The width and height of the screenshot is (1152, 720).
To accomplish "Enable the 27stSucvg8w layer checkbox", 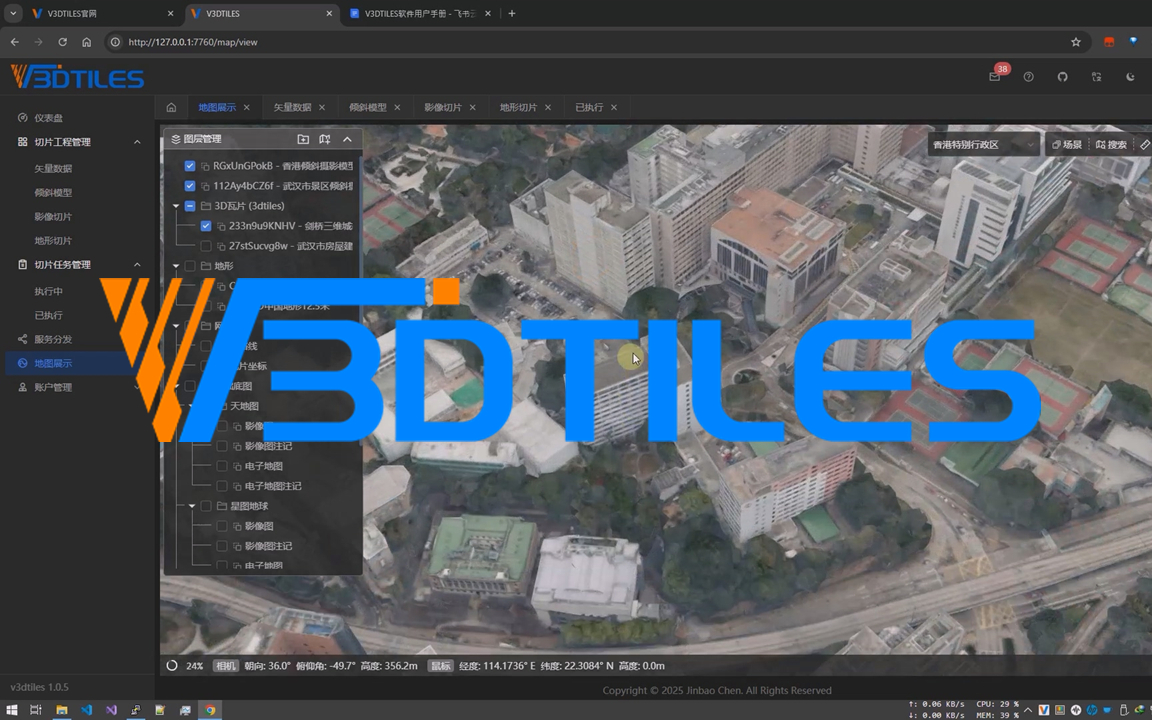I will 206,246.
